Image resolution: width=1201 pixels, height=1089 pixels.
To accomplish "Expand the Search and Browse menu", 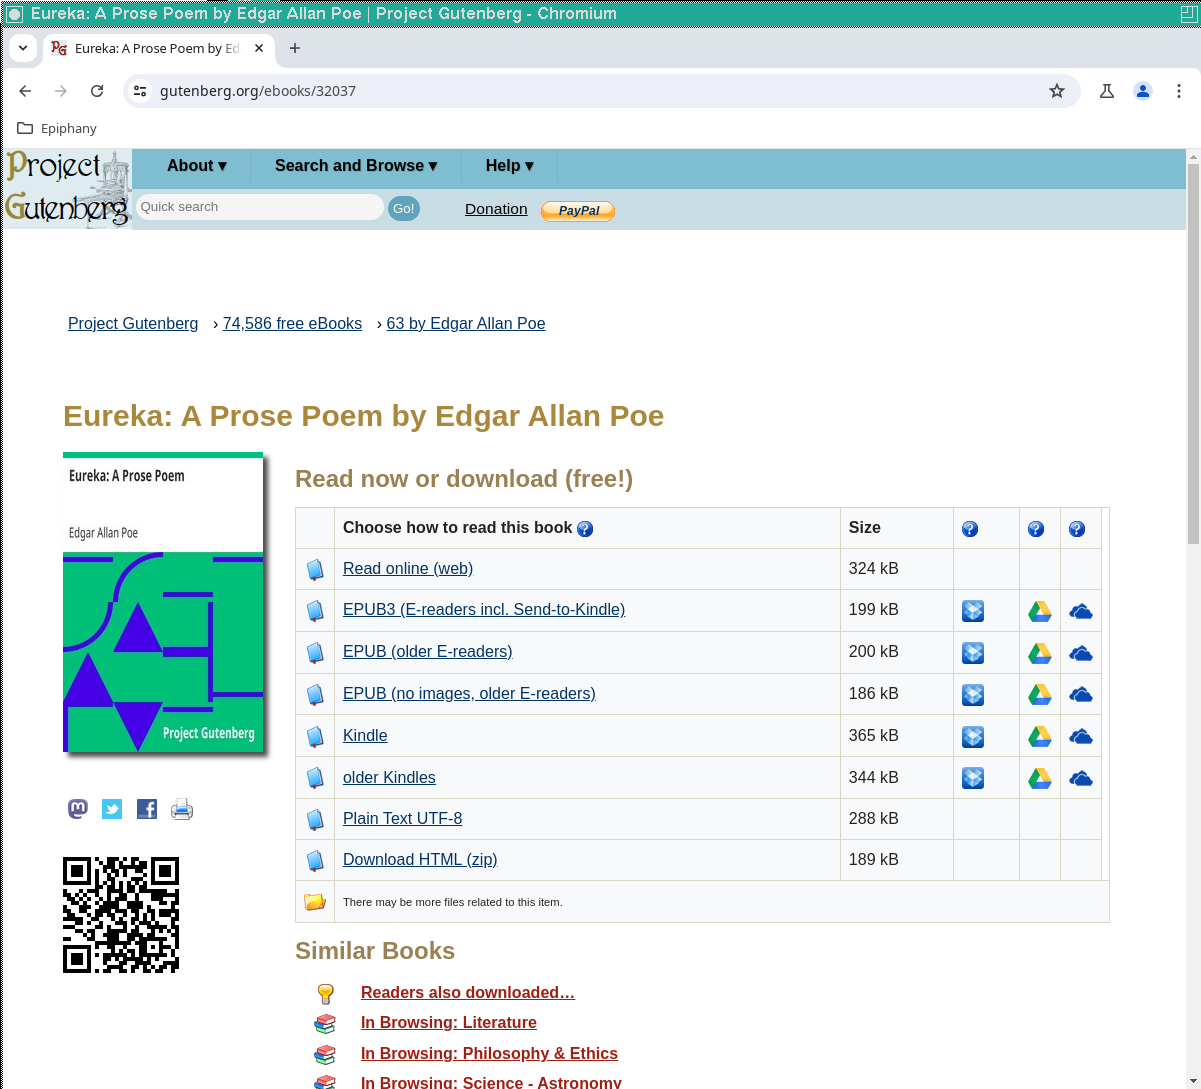I will (356, 166).
